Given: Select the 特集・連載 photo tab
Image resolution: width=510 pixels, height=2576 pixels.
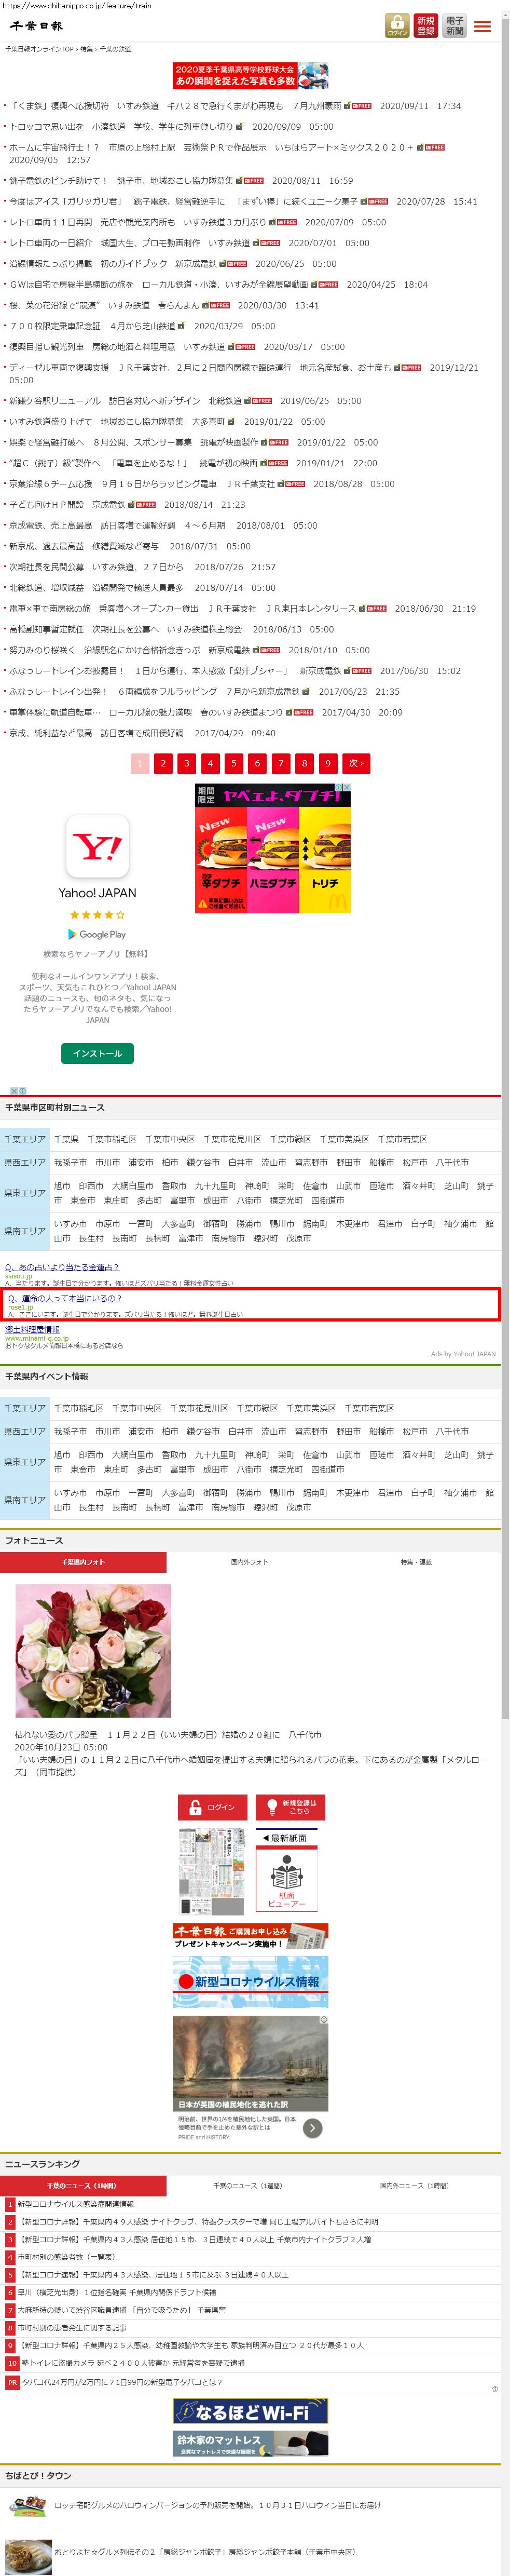Looking at the screenshot, I should [416, 1561].
